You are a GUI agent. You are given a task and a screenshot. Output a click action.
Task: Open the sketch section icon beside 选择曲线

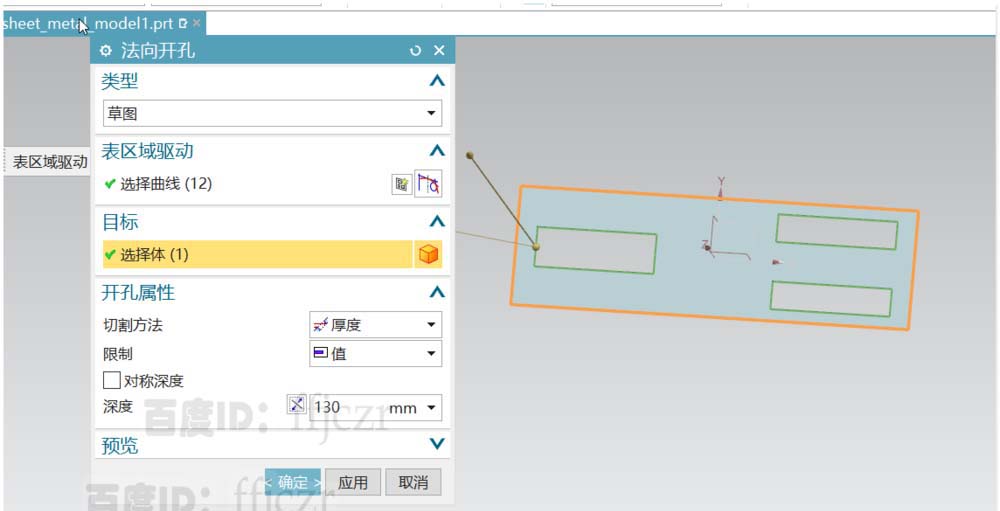(x=401, y=184)
